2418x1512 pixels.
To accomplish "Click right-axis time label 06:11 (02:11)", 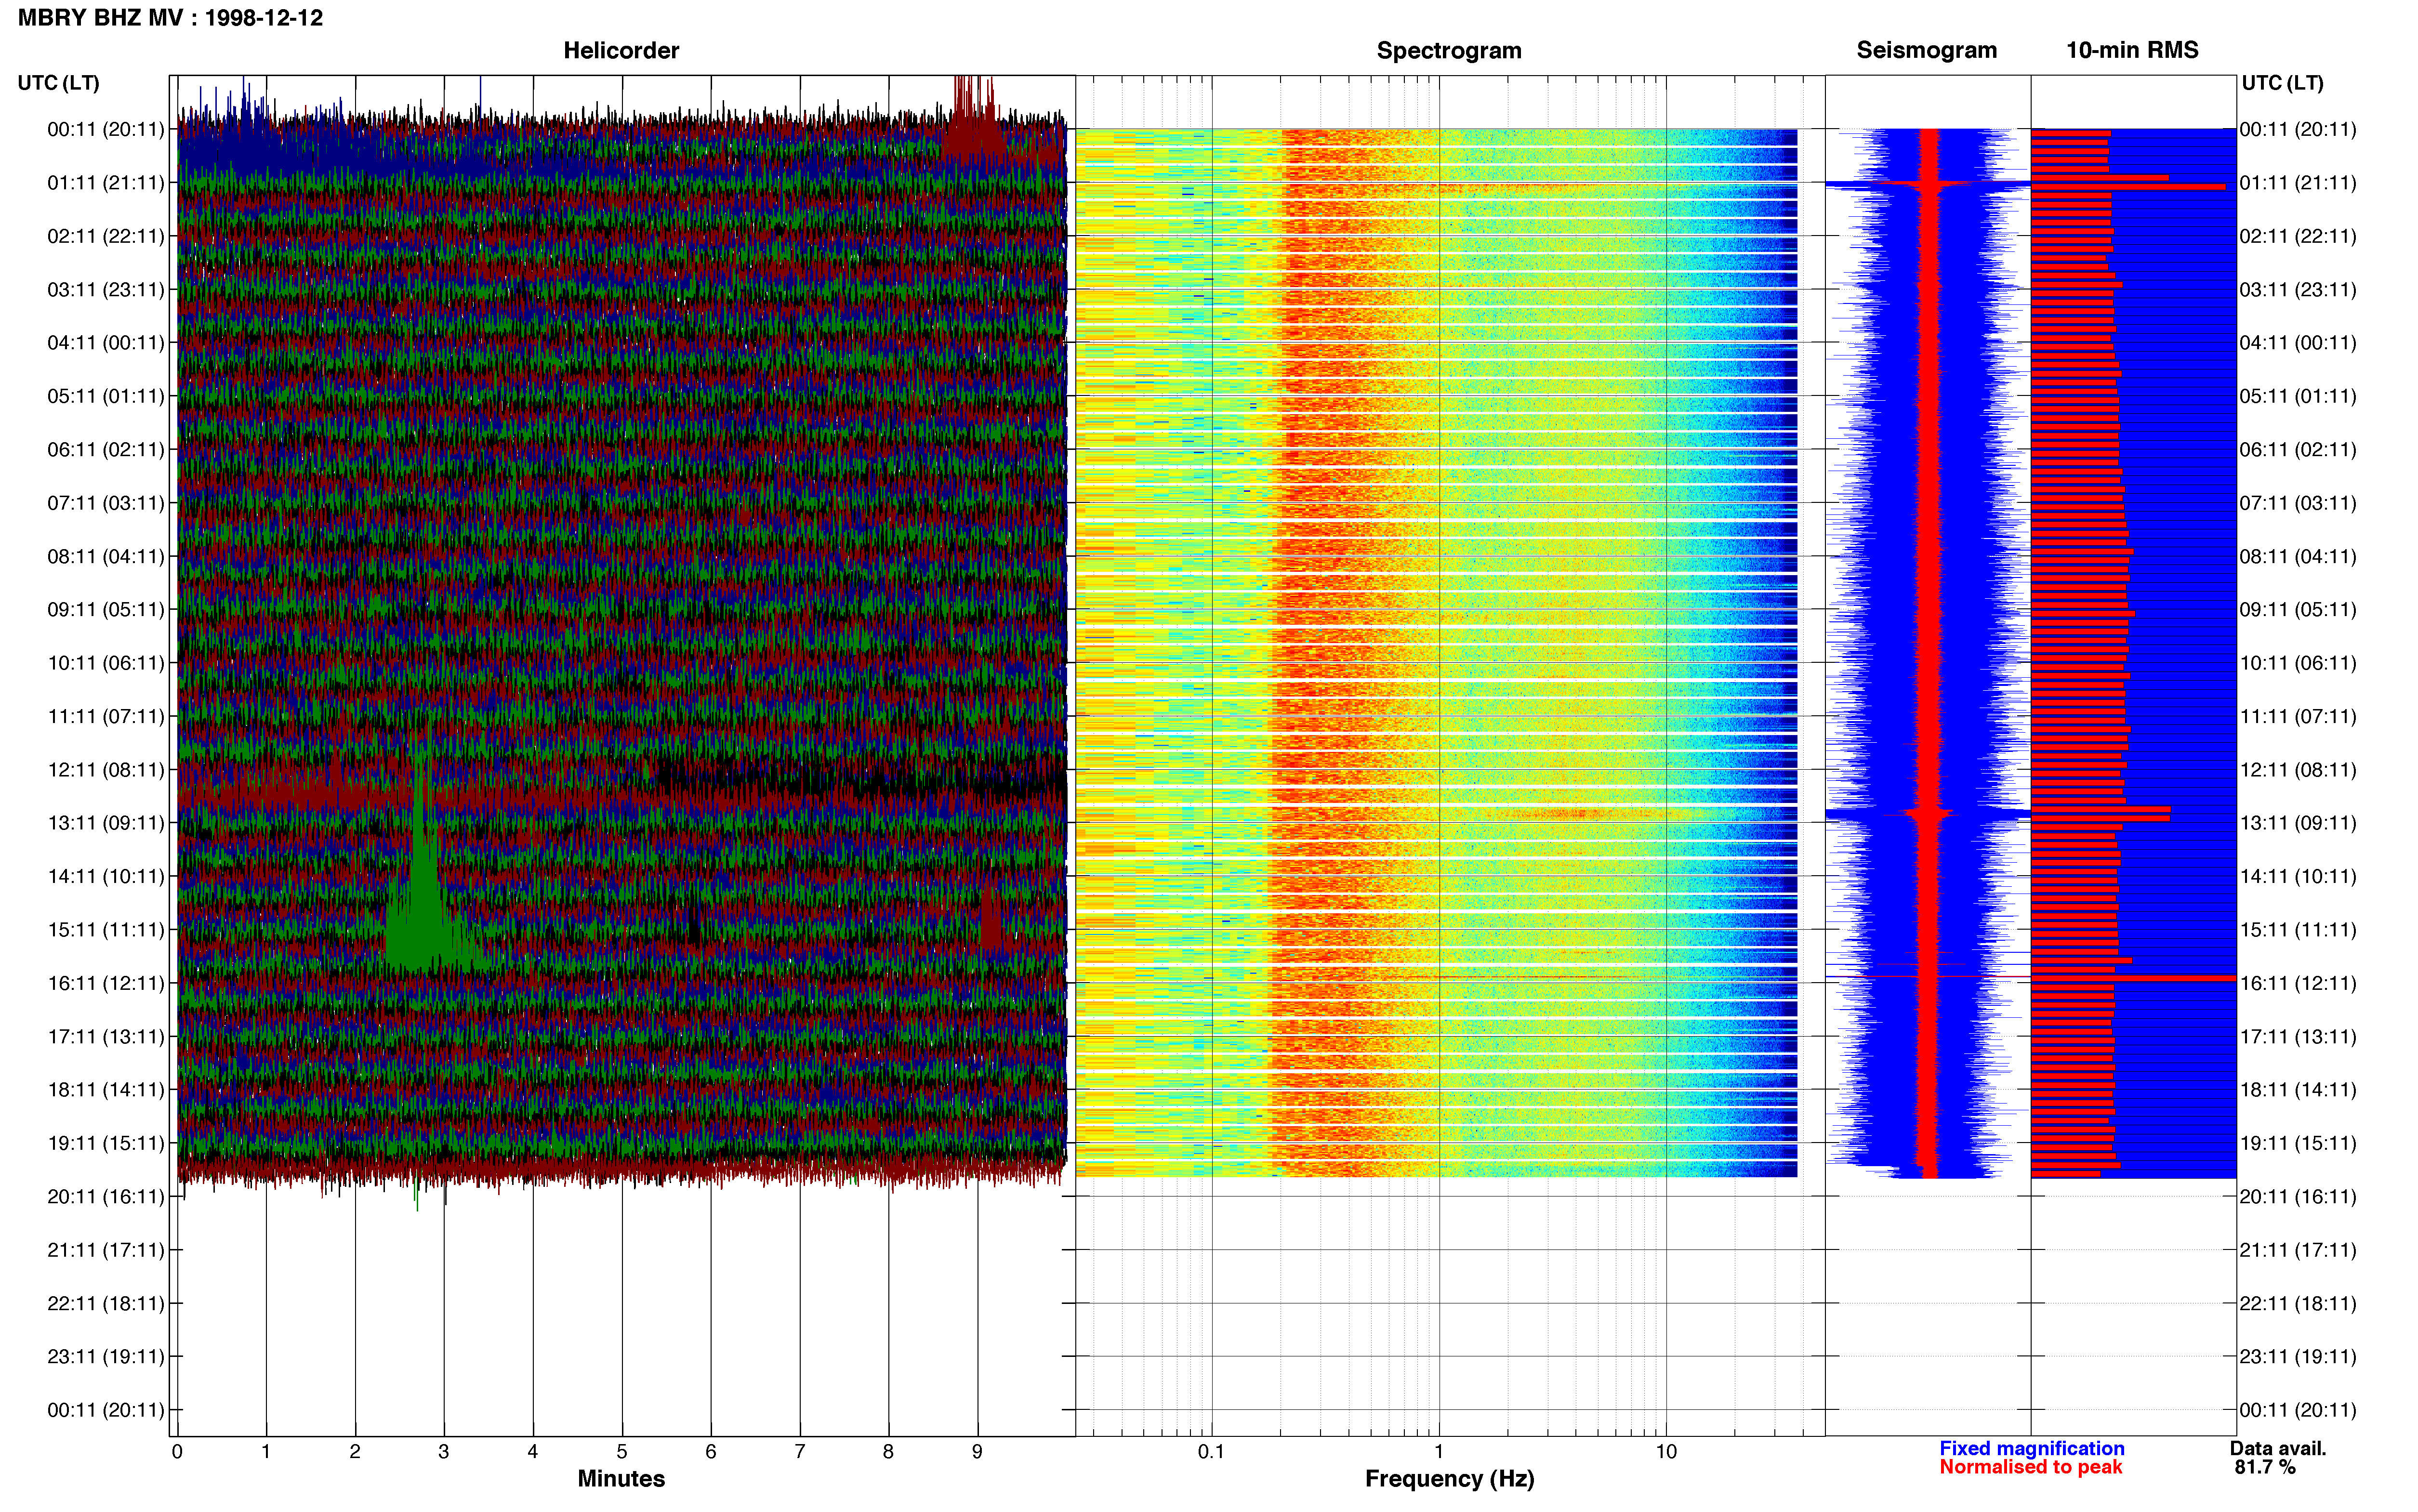I will click(x=2298, y=450).
